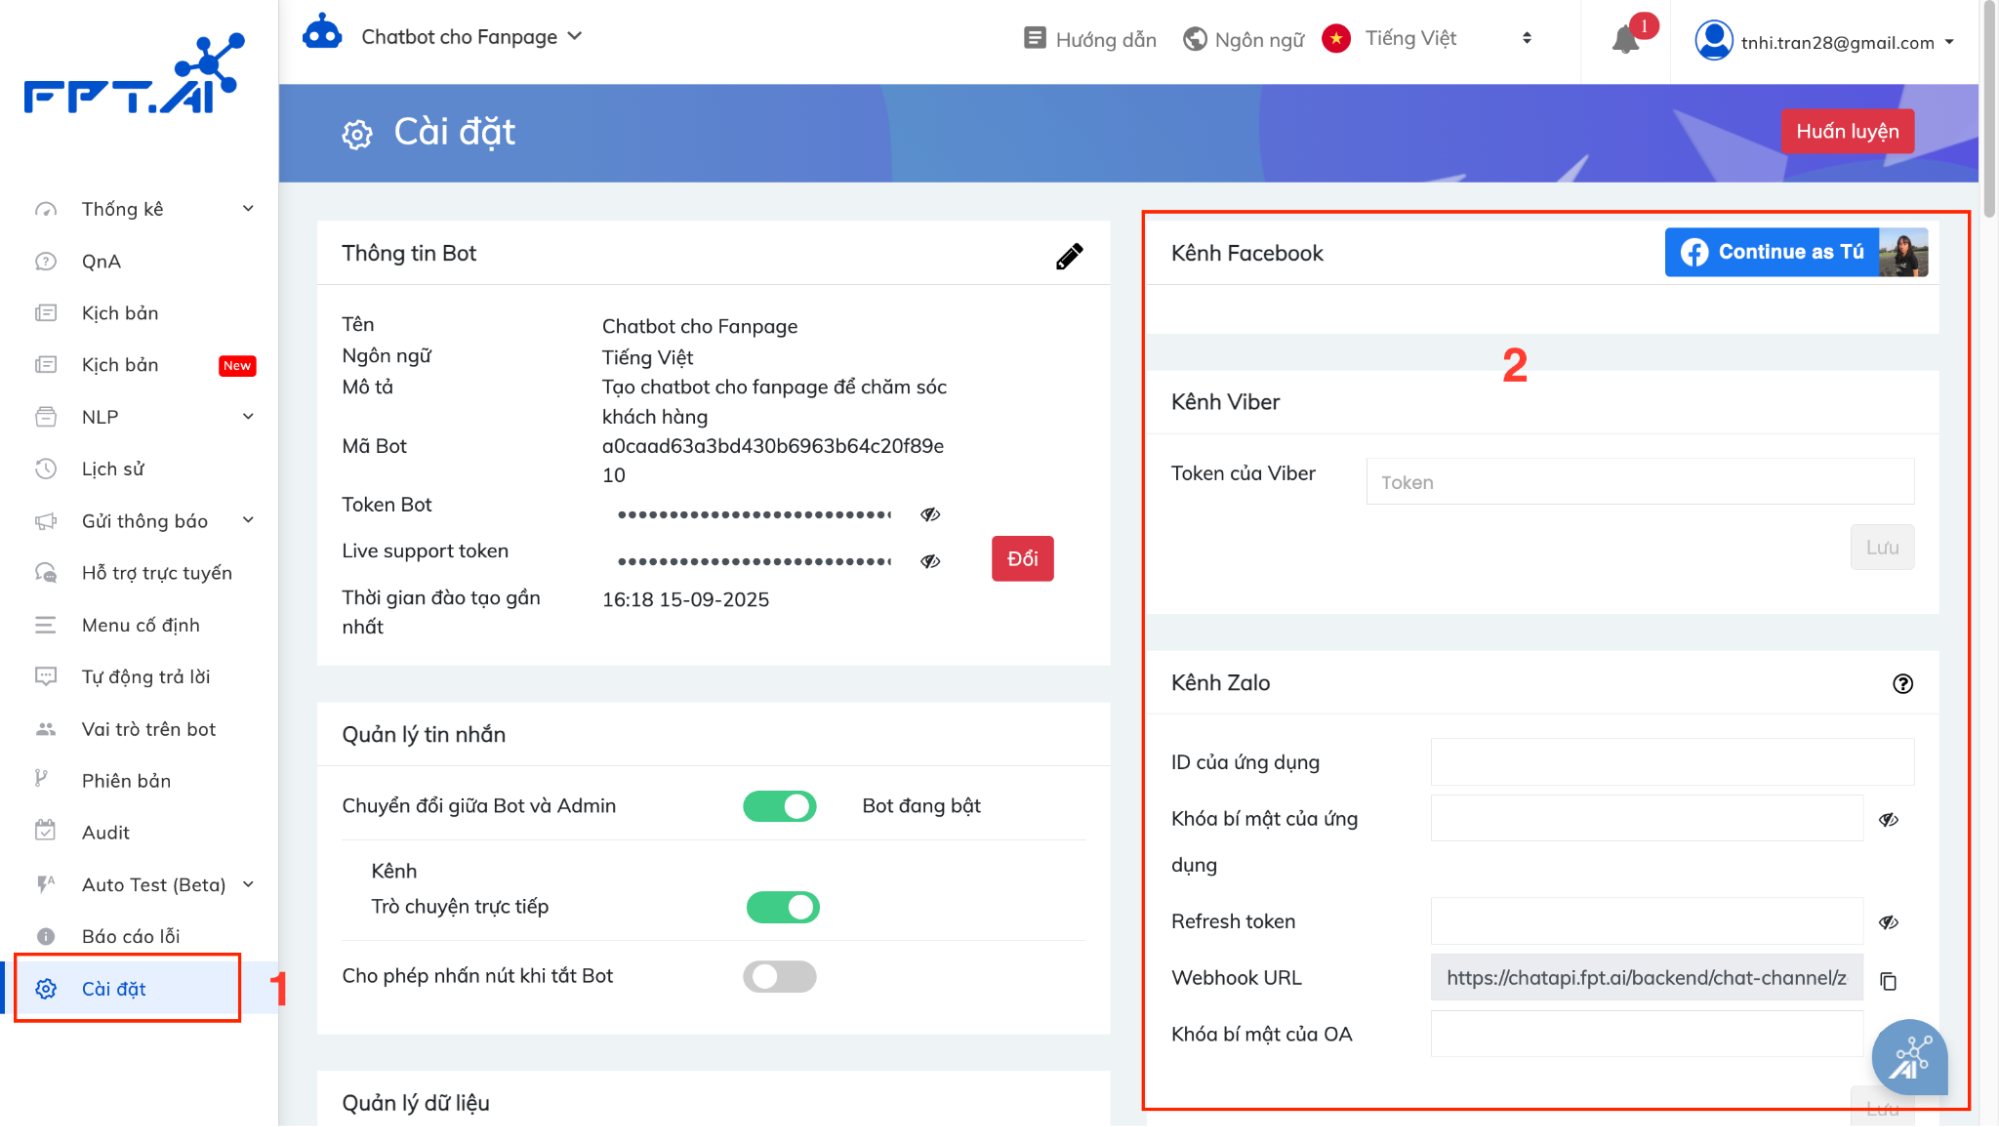This screenshot has width=1999, height=1127.
Task: Toggle Chuyển đổi giữa Bot và Admin switch
Action: pos(780,806)
